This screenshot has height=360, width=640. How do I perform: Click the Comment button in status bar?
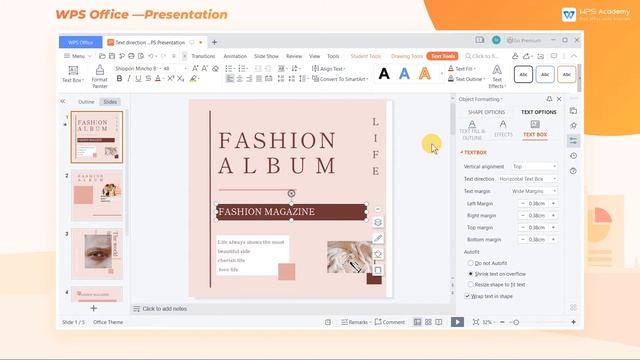(x=390, y=322)
